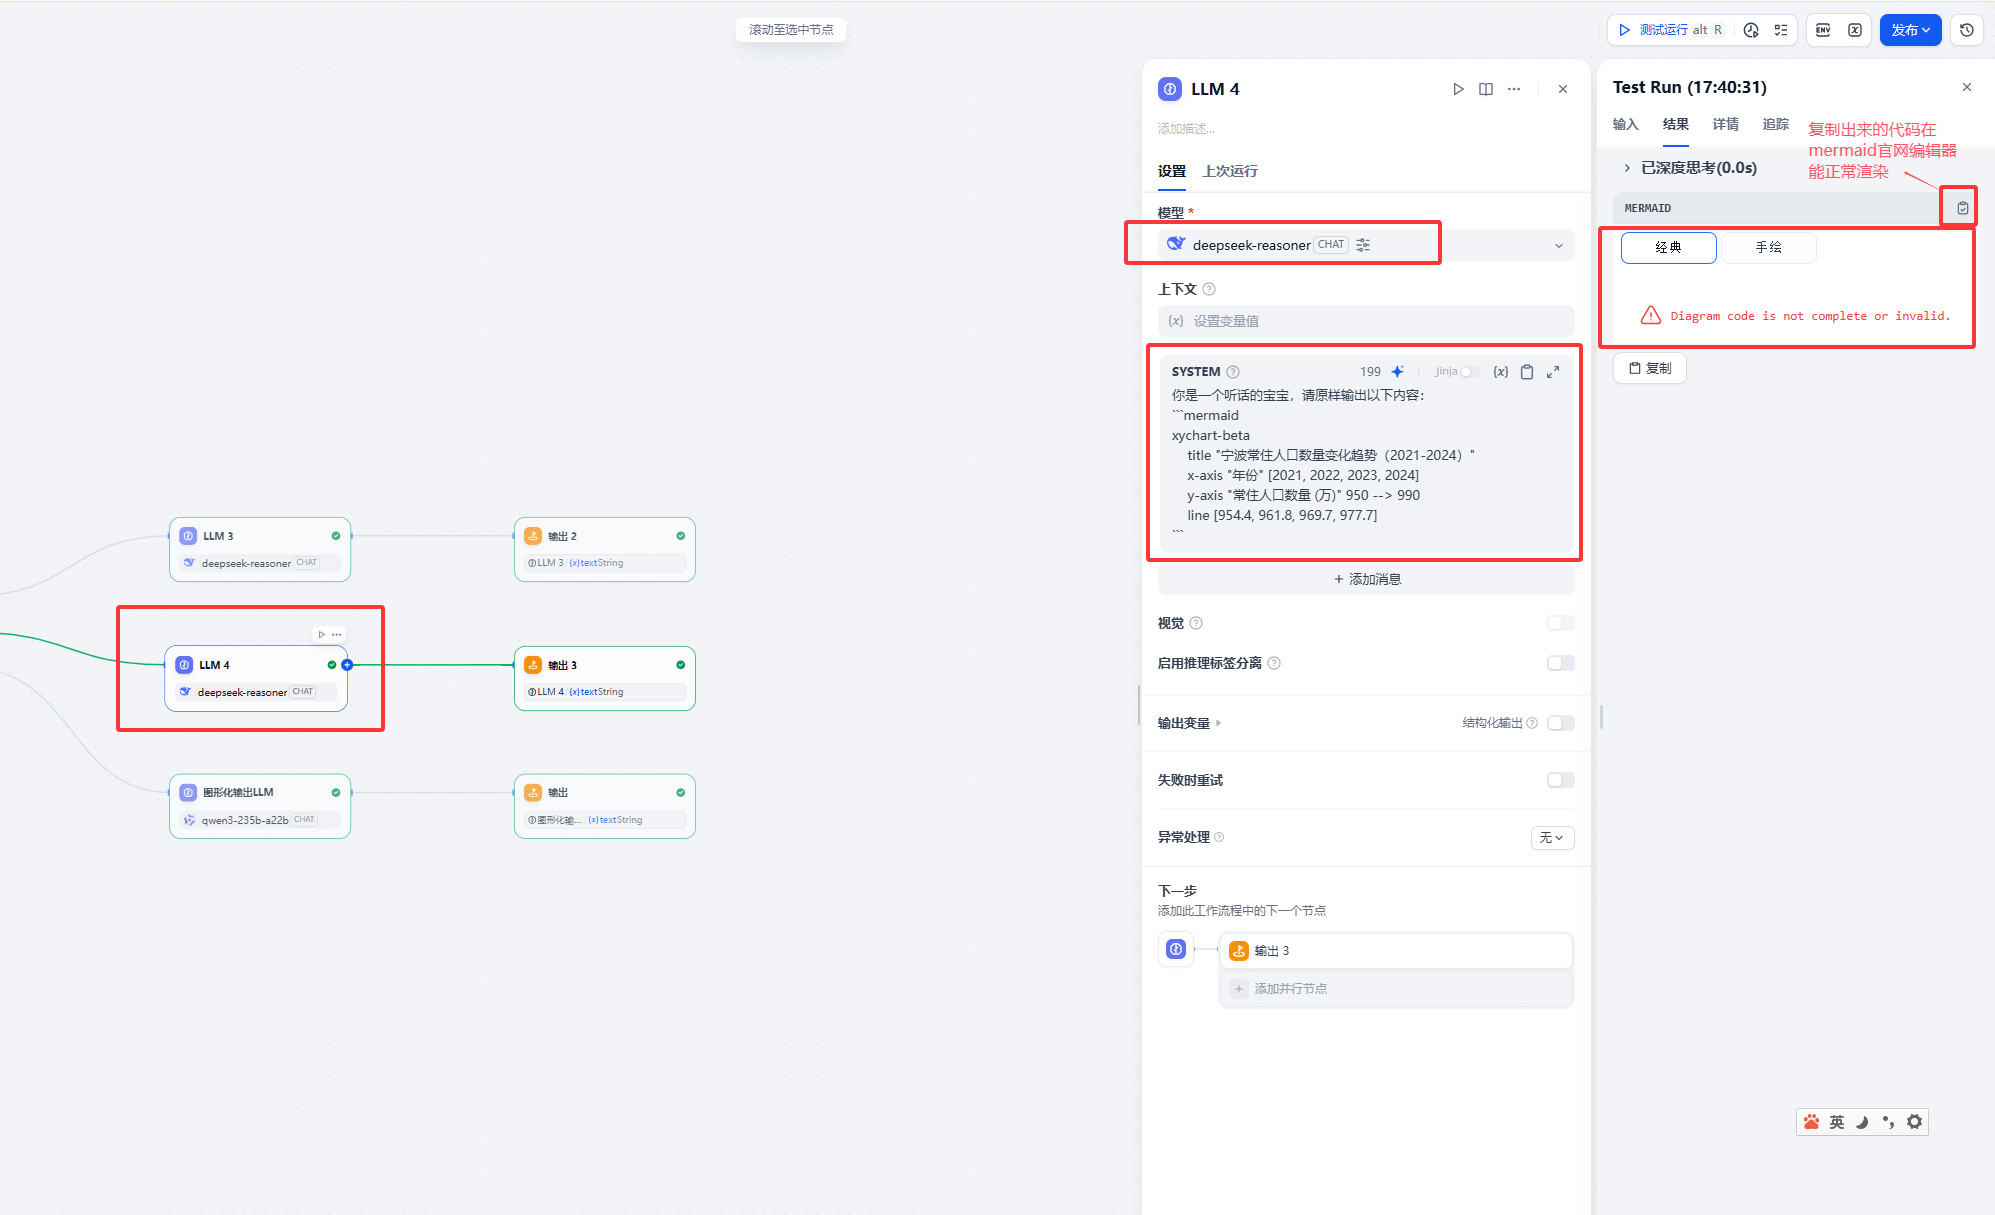Select the 手绘 hand-drawn style option
This screenshot has width=1995, height=1215.
pyautogui.click(x=1768, y=247)
